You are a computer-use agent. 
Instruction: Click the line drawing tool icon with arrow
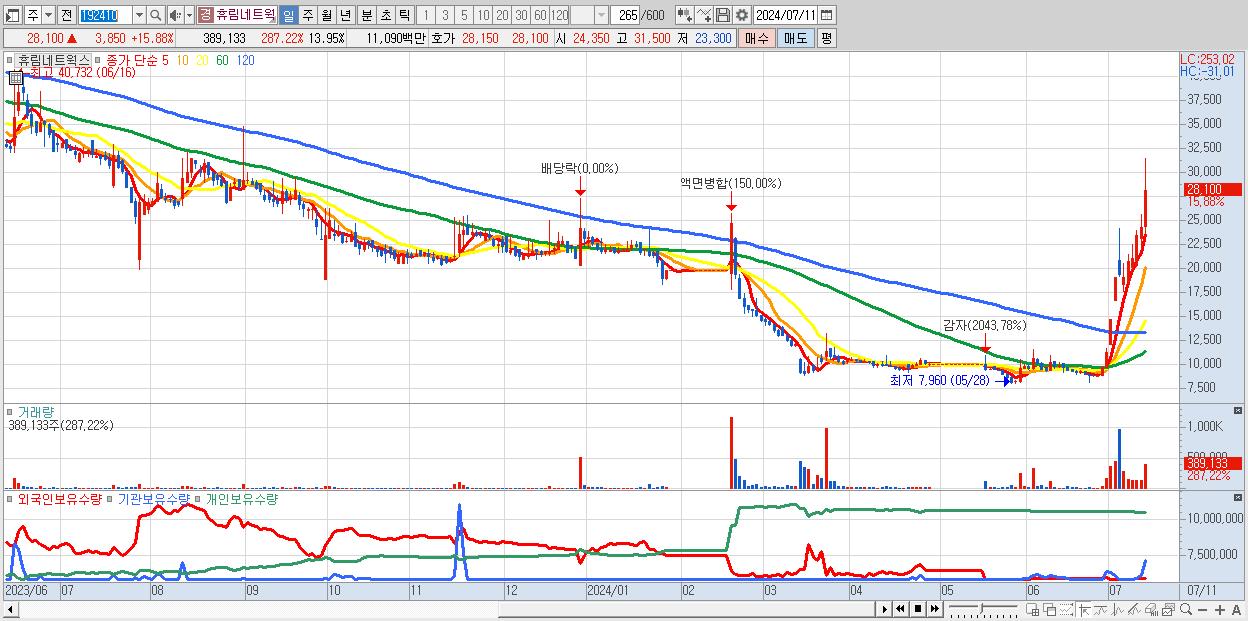1084,609
